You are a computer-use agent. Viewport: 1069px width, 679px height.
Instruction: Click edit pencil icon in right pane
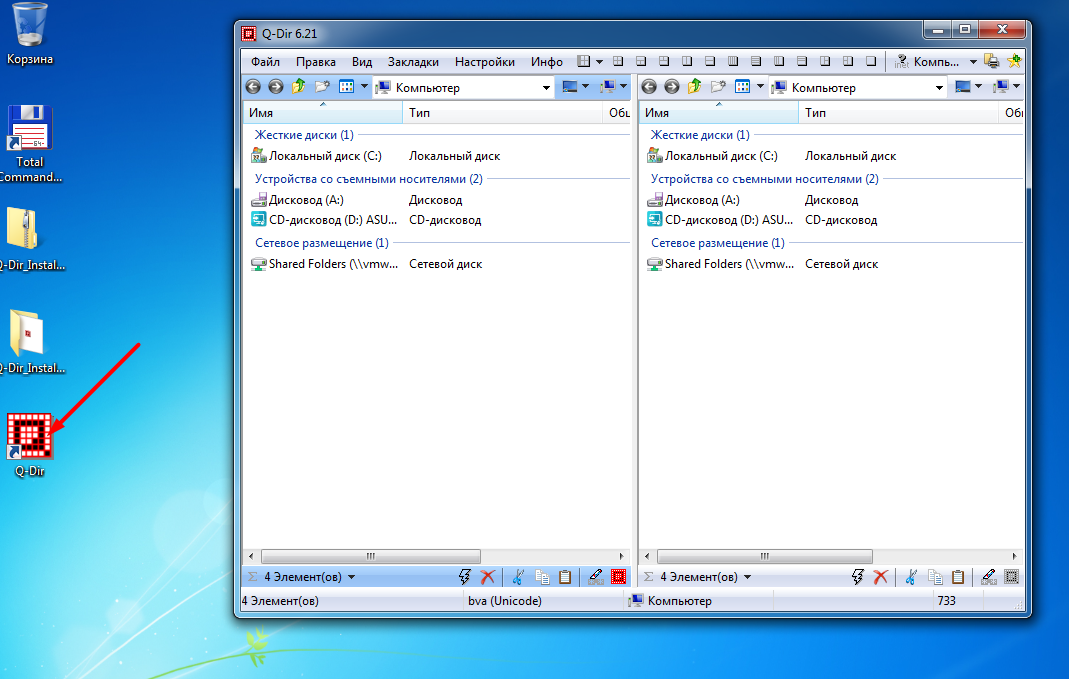[989, 577]
